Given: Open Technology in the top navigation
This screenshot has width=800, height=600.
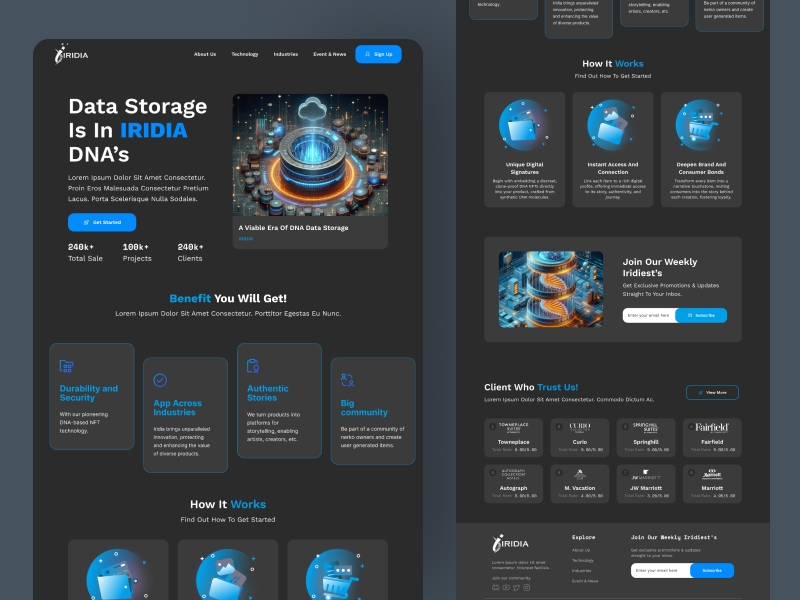Looking at the screenshot, I should pos(244,54).
